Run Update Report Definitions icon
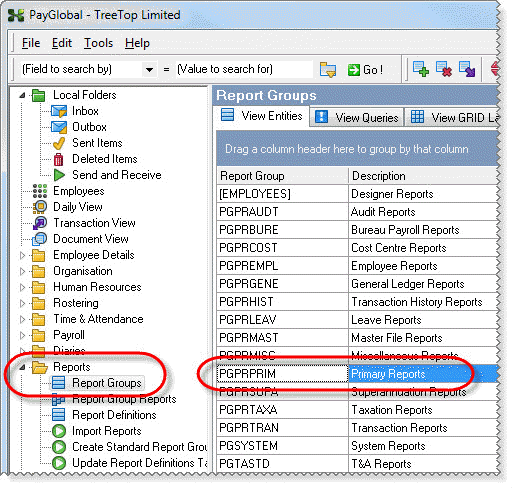Viewport: 517px width, 492px height. pyautogui.click(x=59, y=463)
